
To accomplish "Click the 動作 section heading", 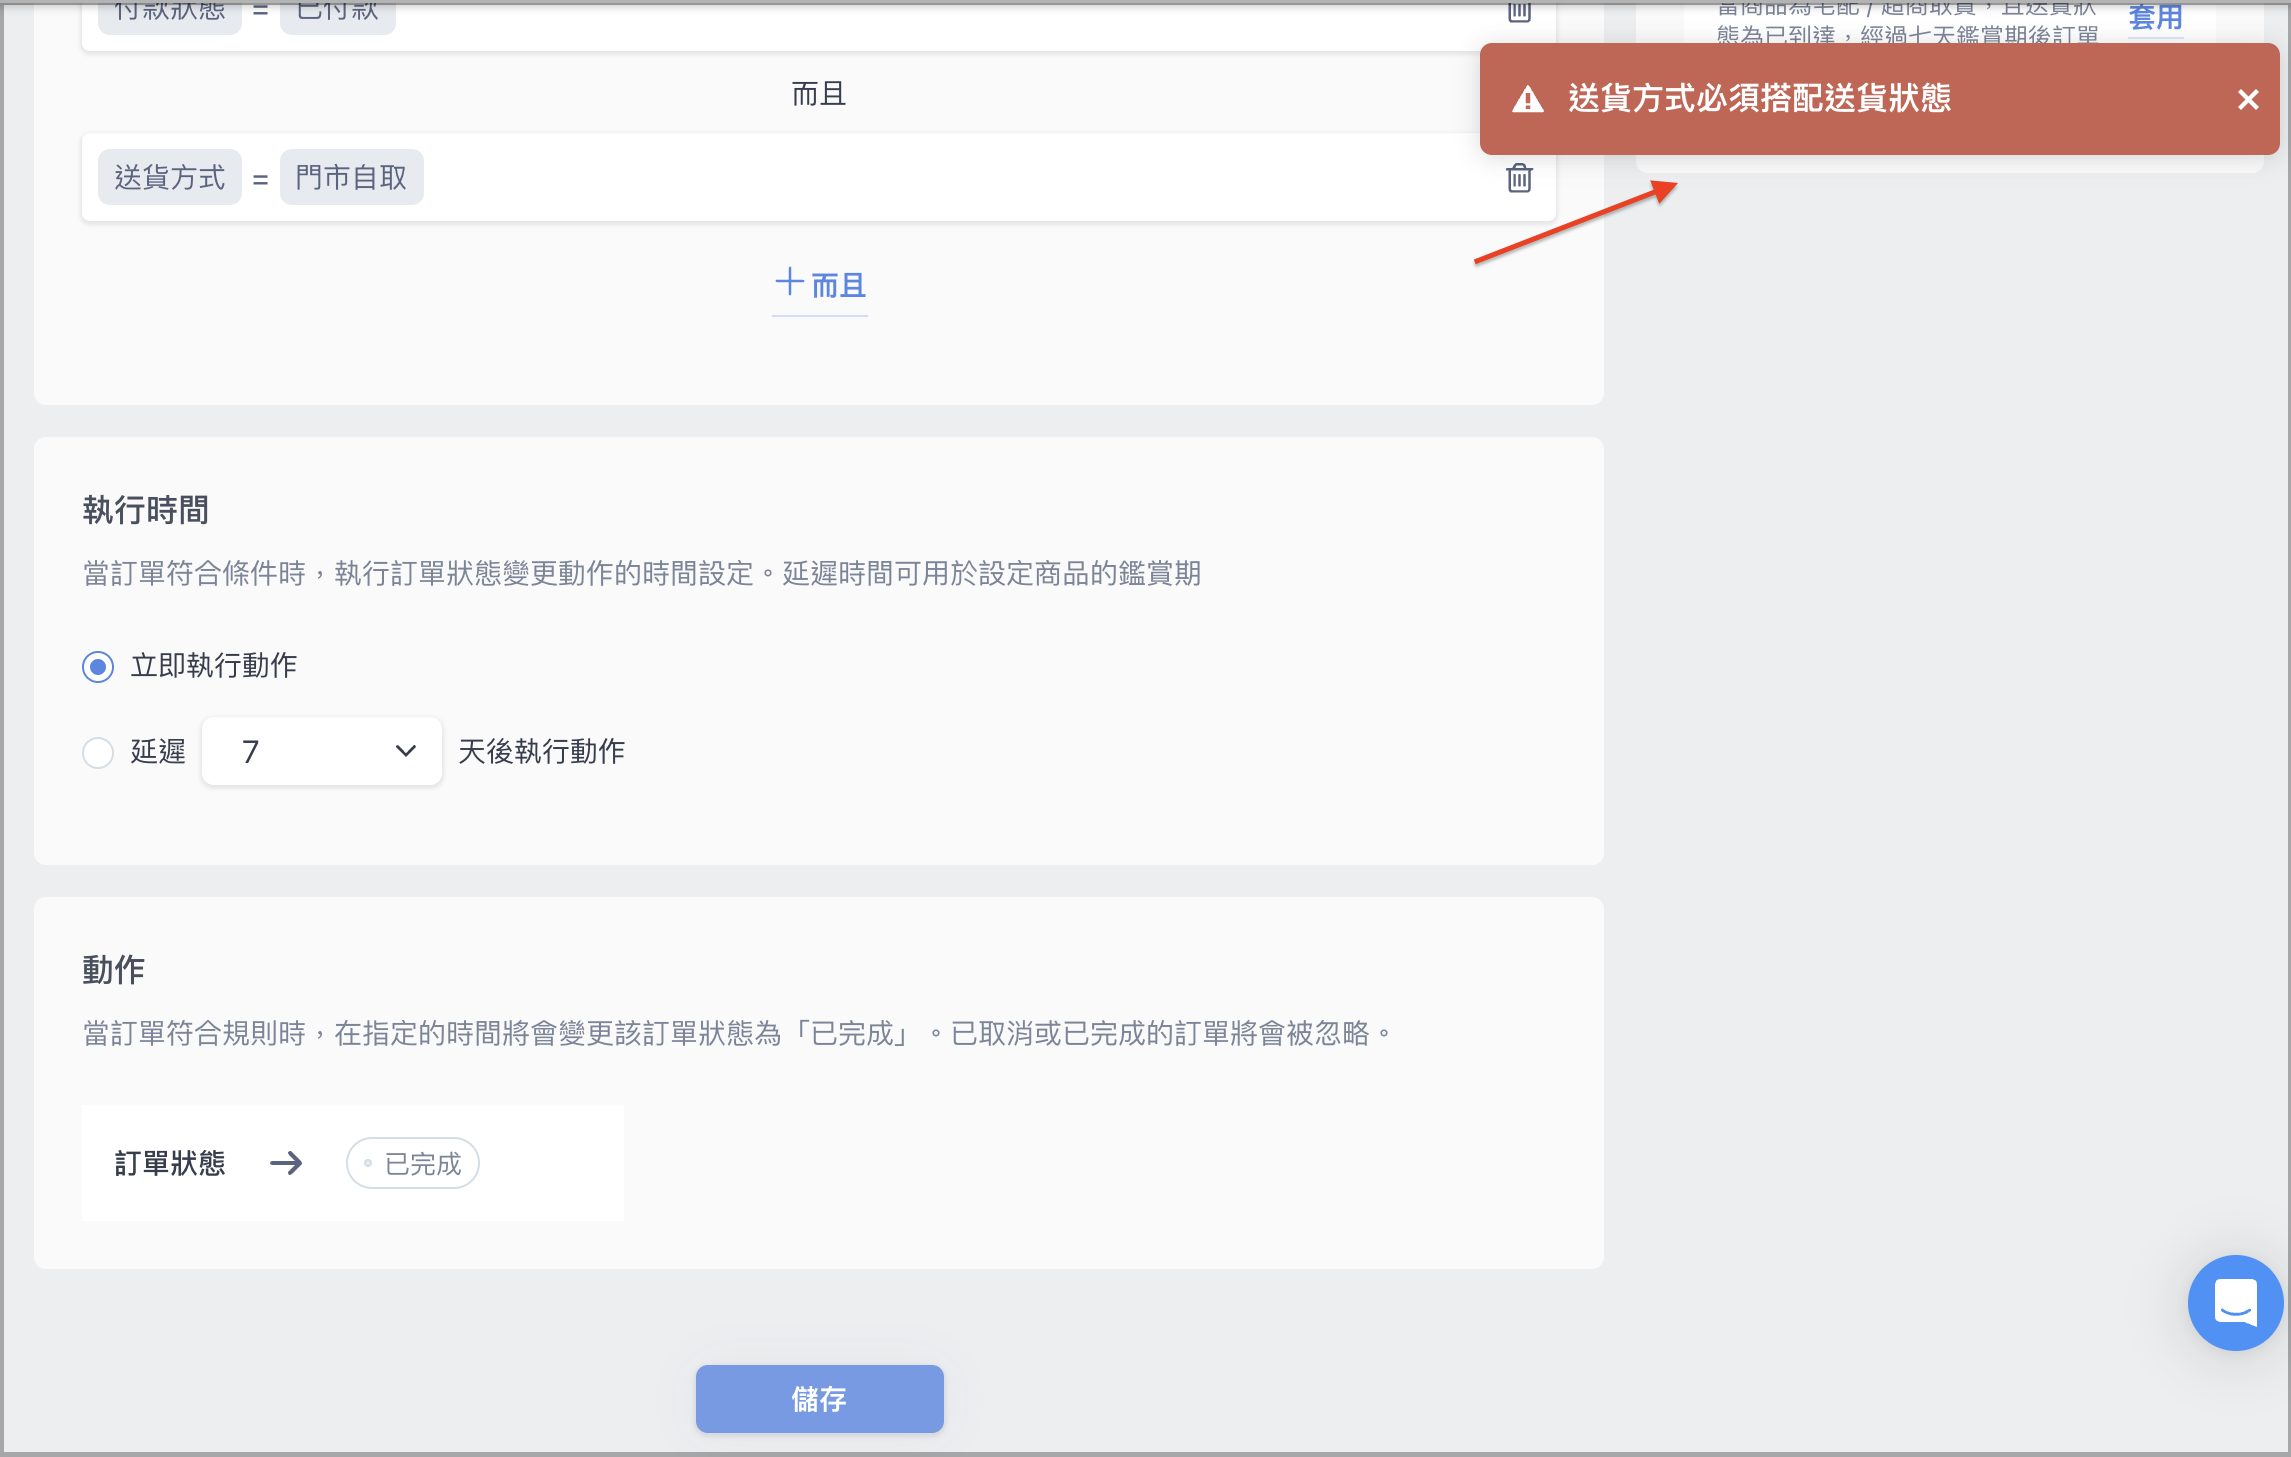I will pos(114,969).
